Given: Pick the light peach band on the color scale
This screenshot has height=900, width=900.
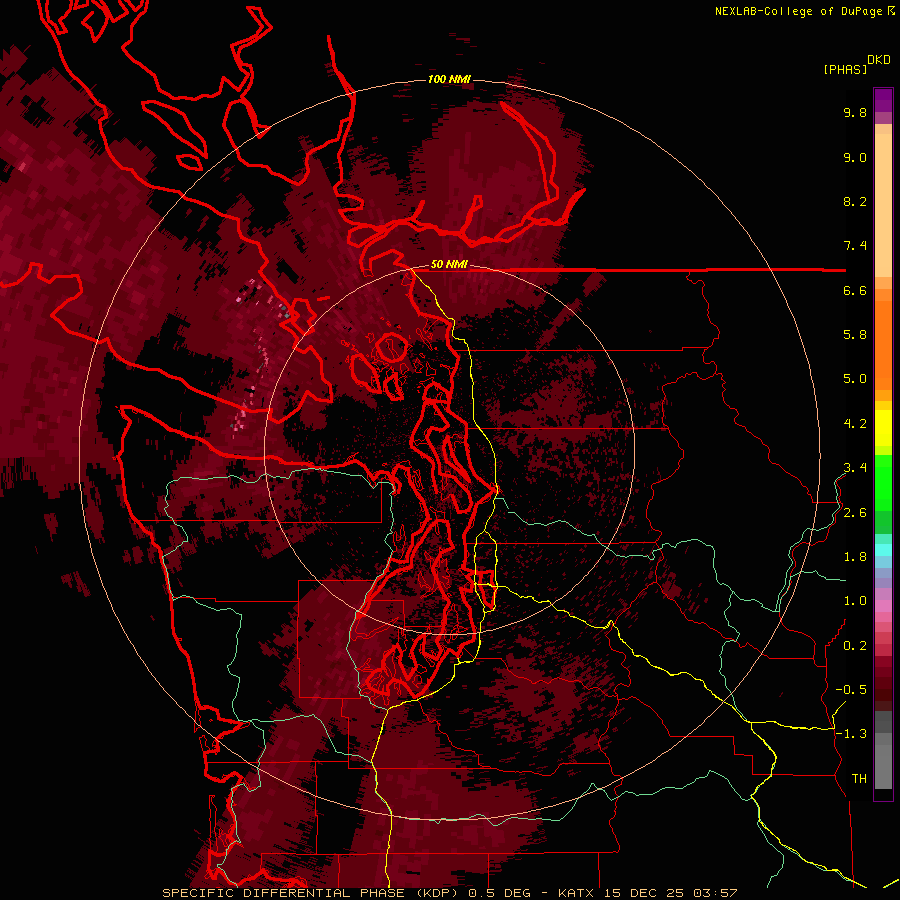Looking at the screenshot, I should pos(883,207).
